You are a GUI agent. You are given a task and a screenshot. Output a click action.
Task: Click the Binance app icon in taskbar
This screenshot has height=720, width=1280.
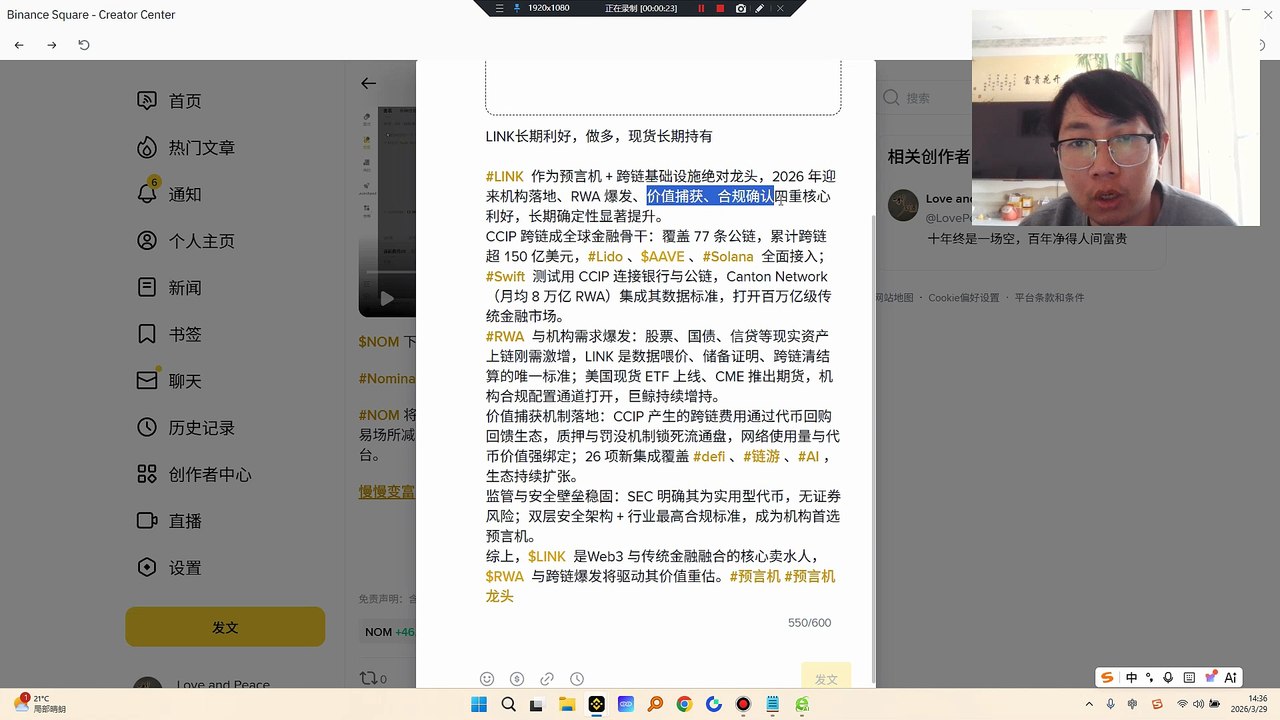click(x=596, y=705)
